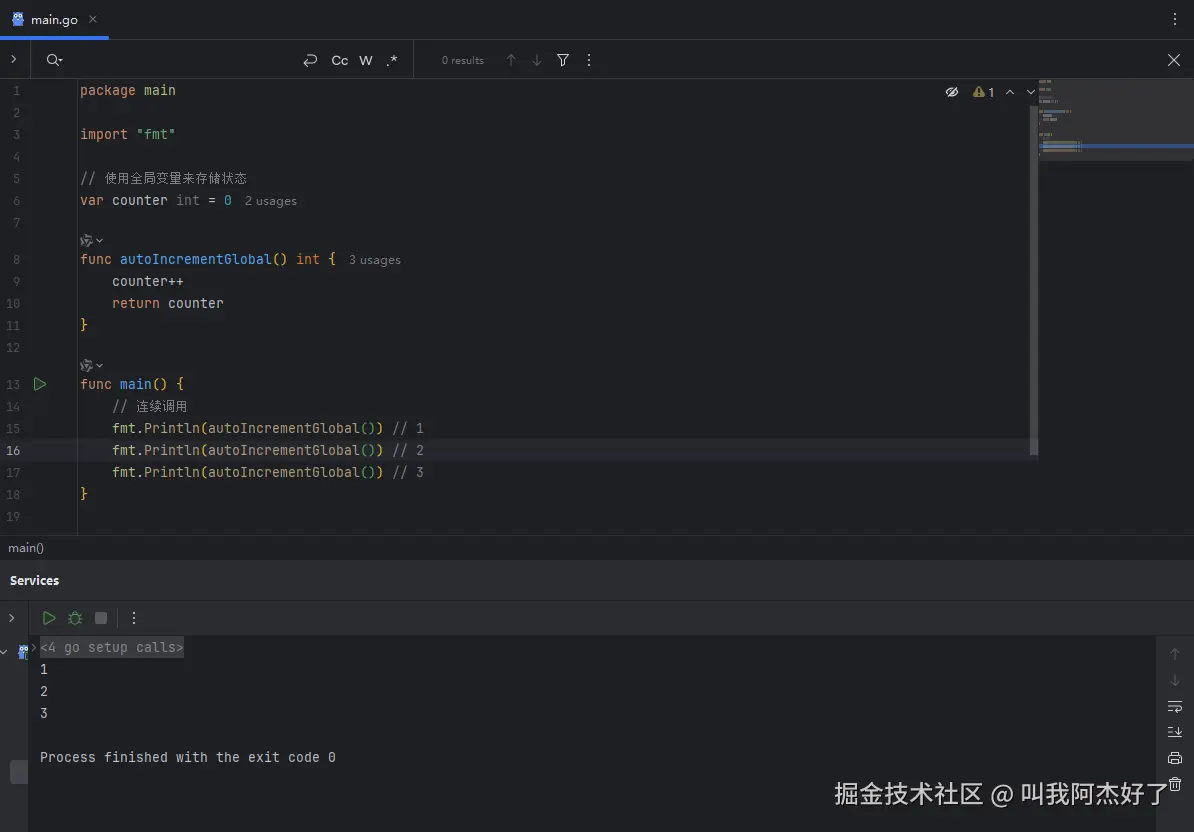This screenshot has height=832, width=1194.
Task: Print console output icon
Action: 1175,758
